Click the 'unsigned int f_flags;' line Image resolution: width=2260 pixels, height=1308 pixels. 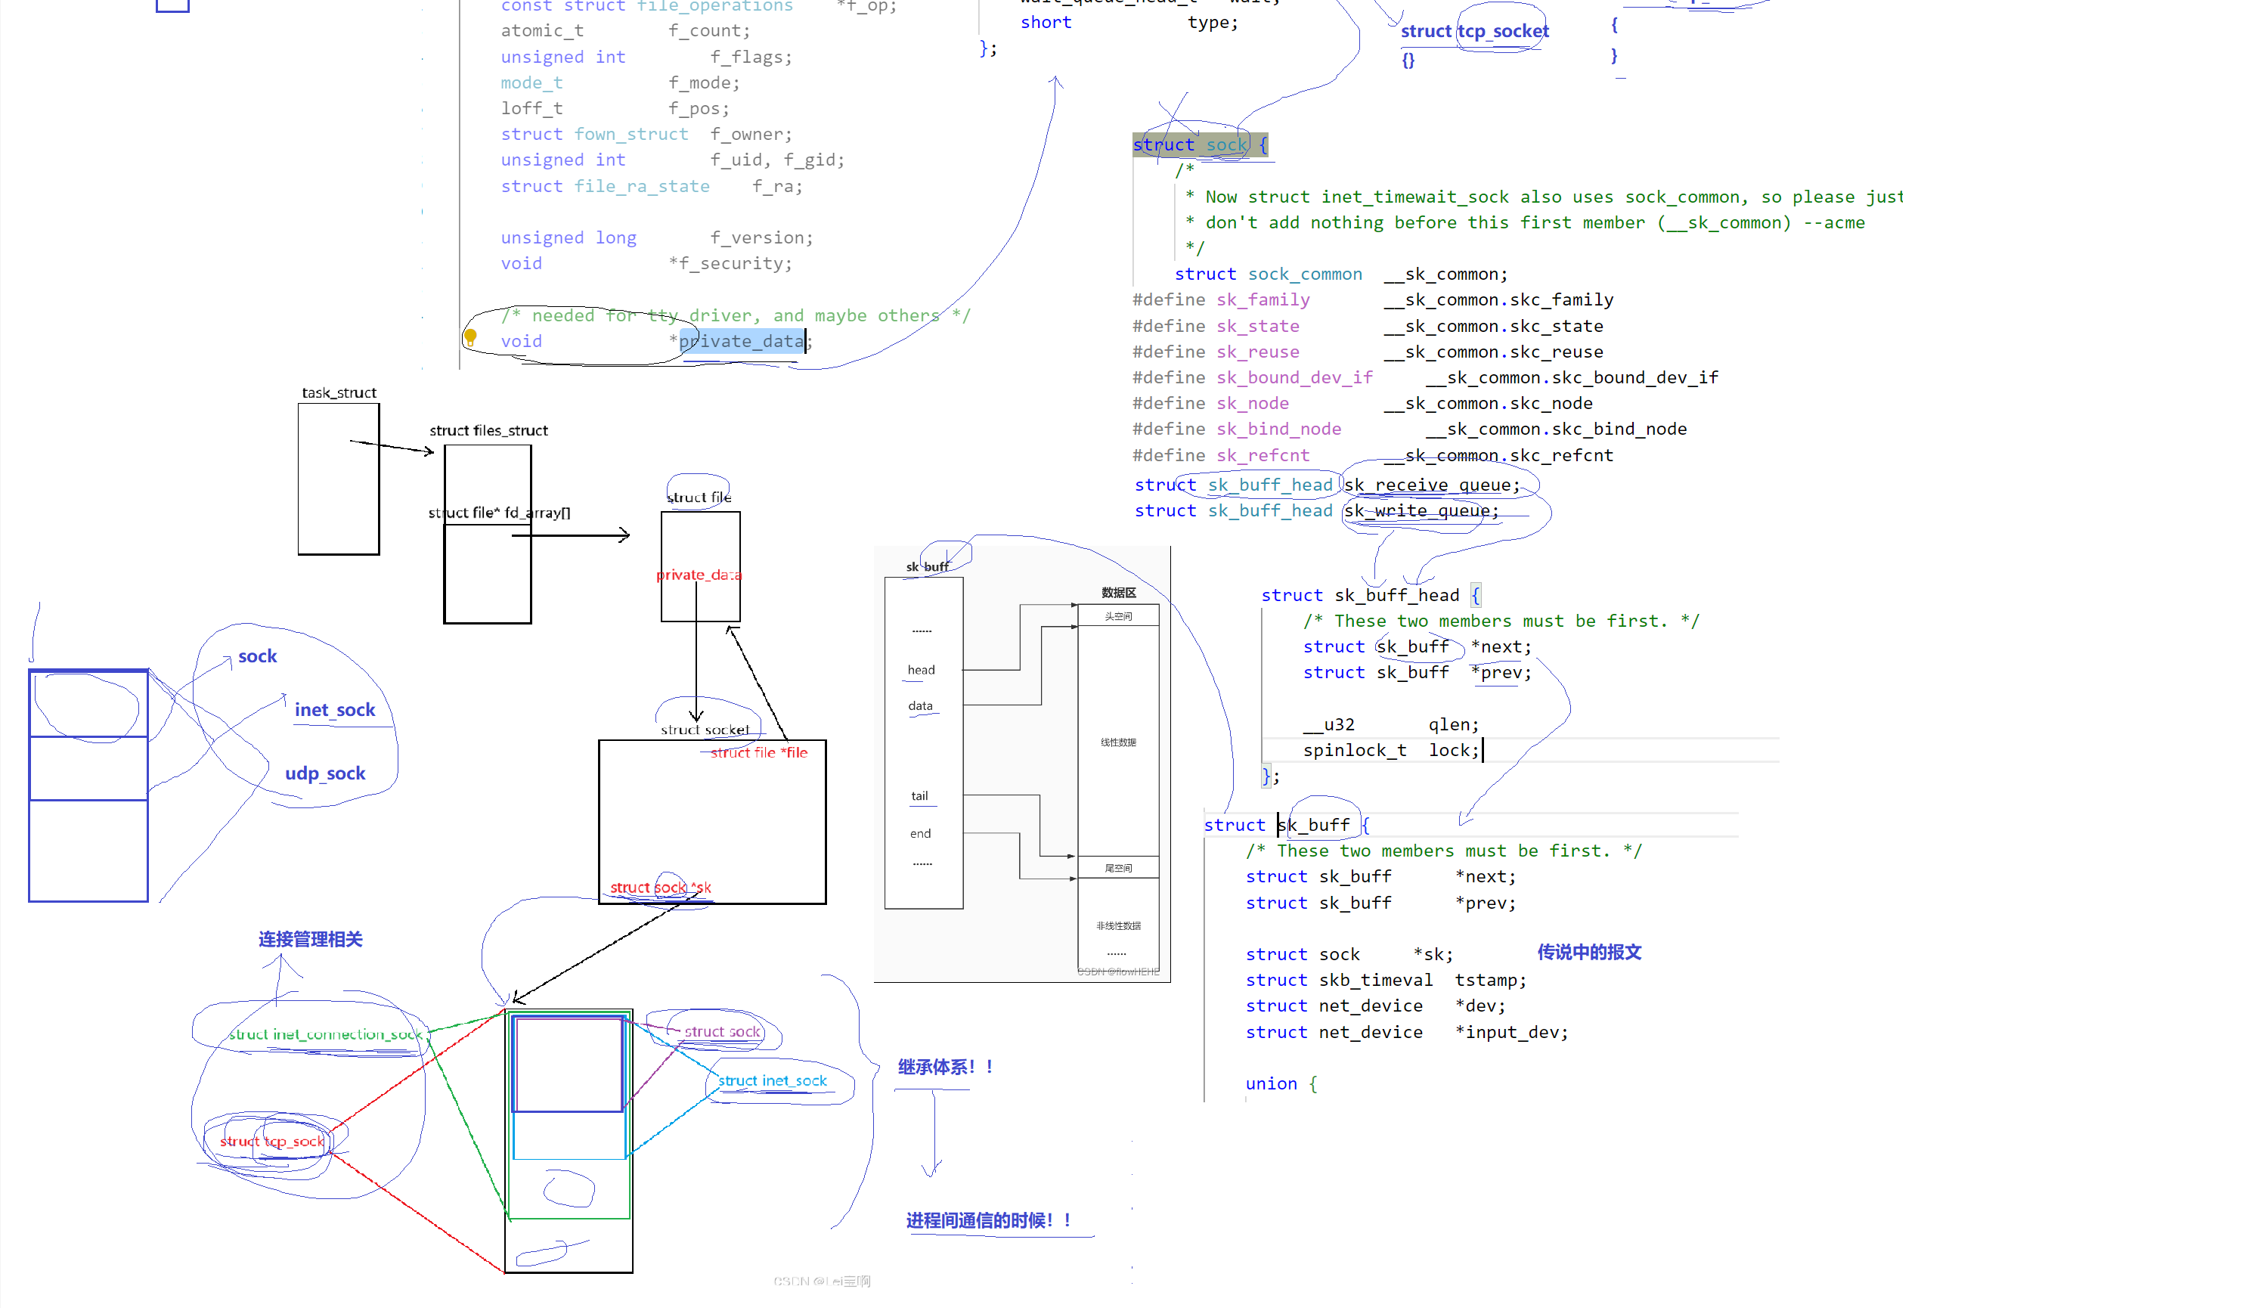pyautogui.click(x=646, y=57)
